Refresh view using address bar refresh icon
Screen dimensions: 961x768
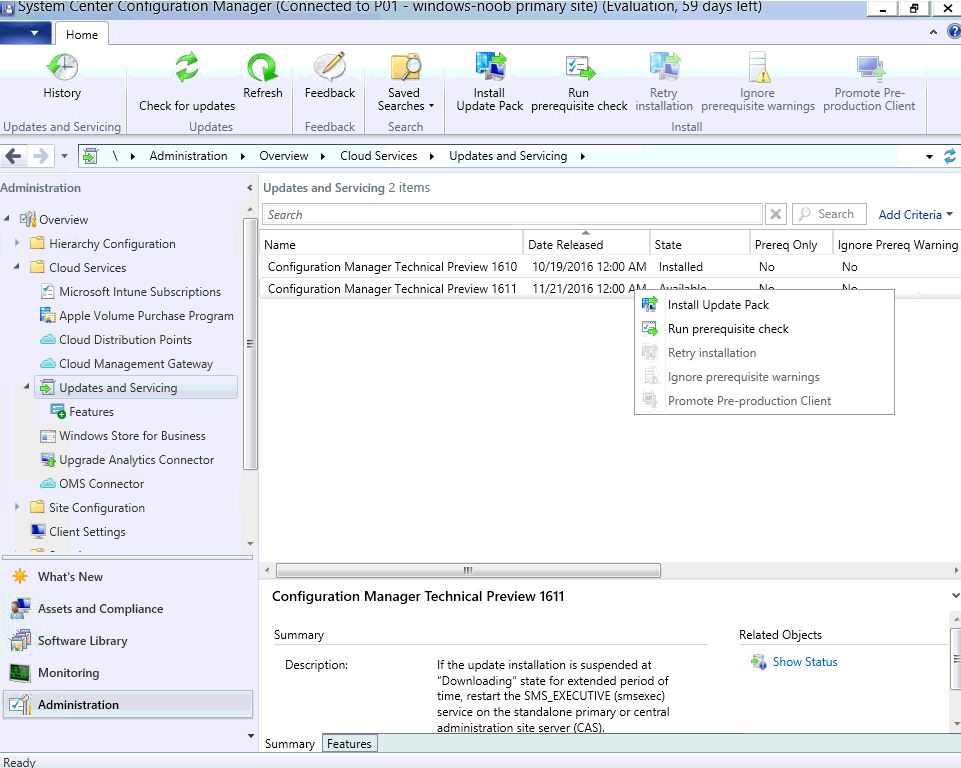coord(950,156)
